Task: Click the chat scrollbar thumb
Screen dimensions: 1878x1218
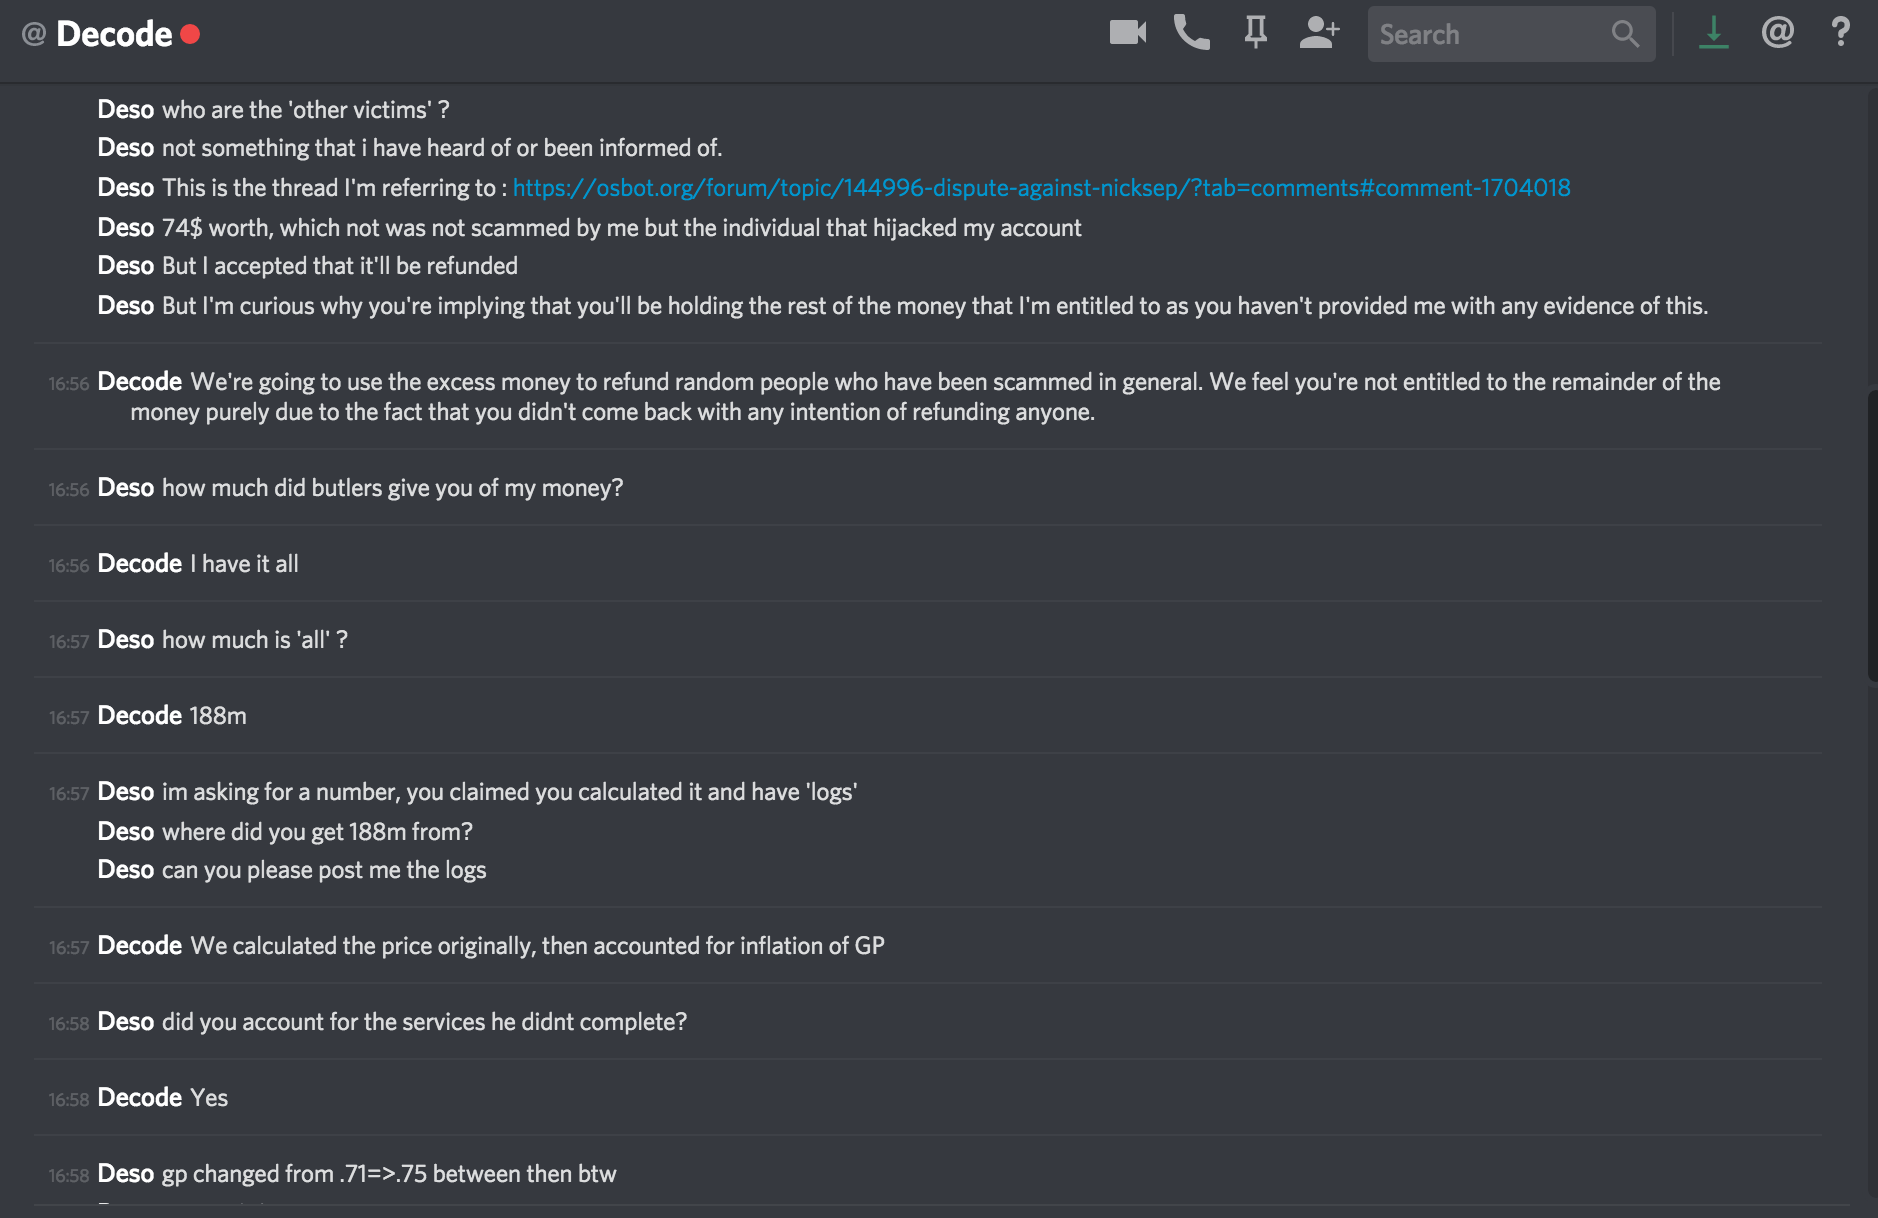Action: [x=1871, y=535]
